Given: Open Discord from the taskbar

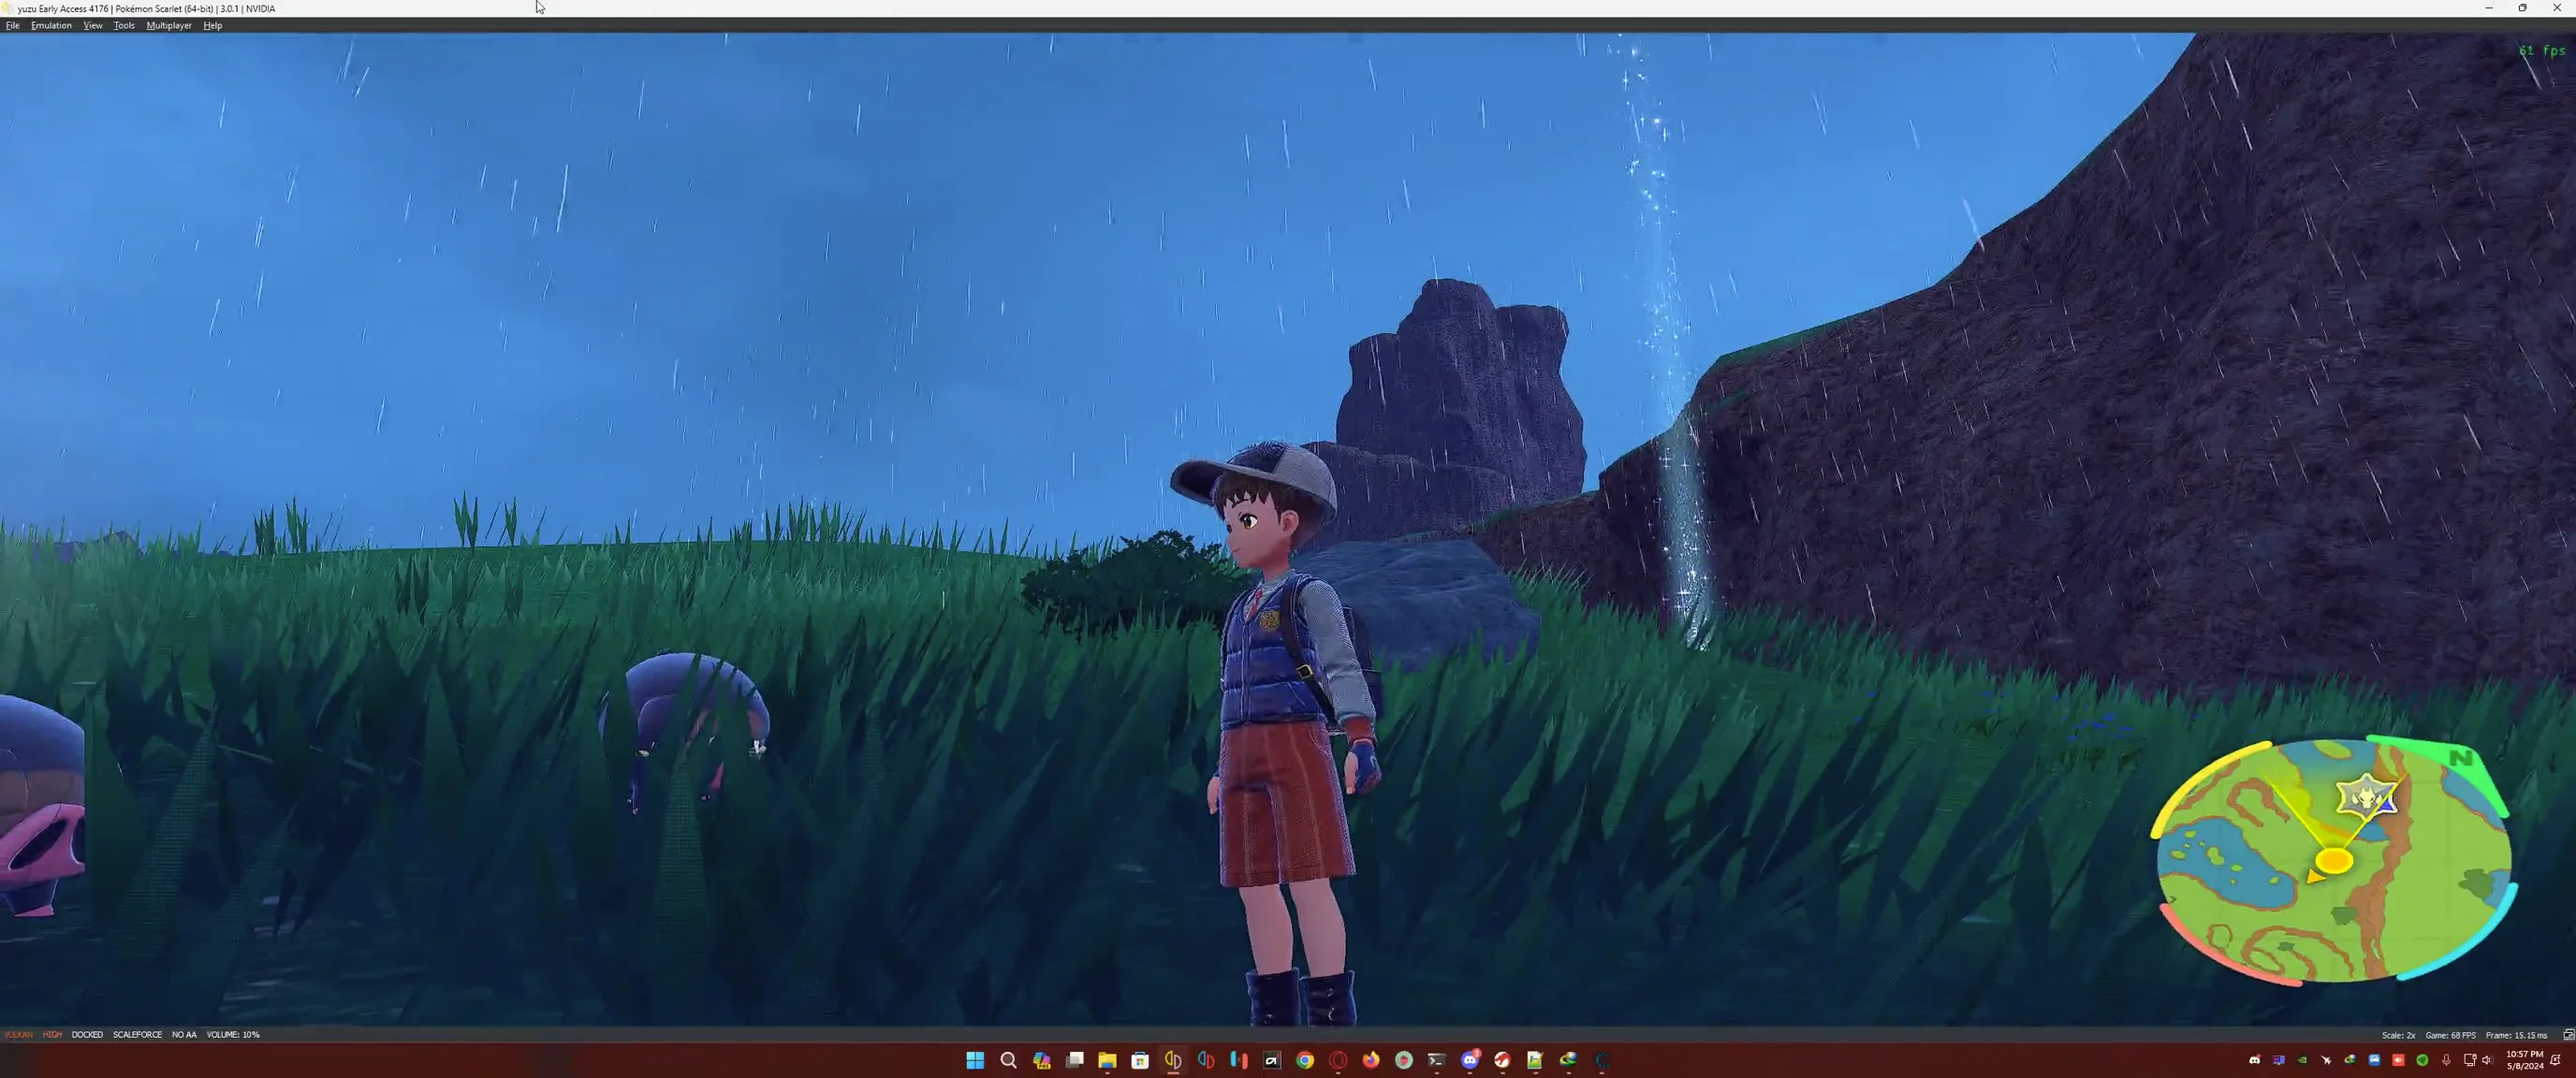Looking at the screenshot, I should [1470, 1060].
